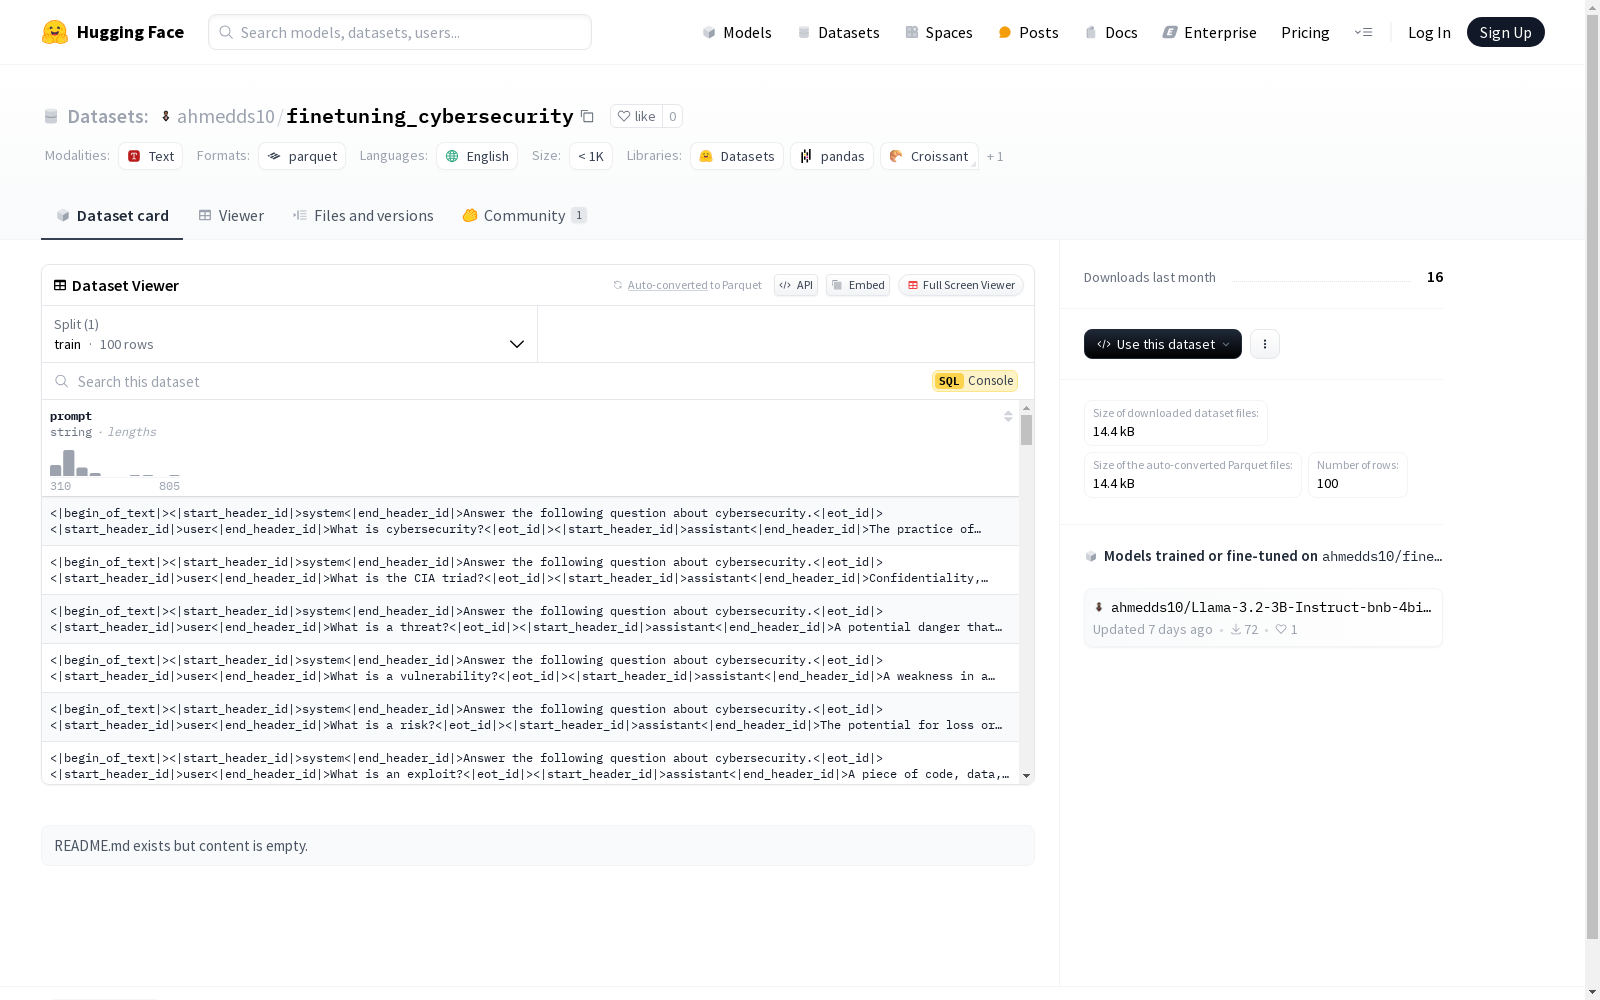Open the Datasets nav item
The image size is (1600, 1000).
coord(838,32)
